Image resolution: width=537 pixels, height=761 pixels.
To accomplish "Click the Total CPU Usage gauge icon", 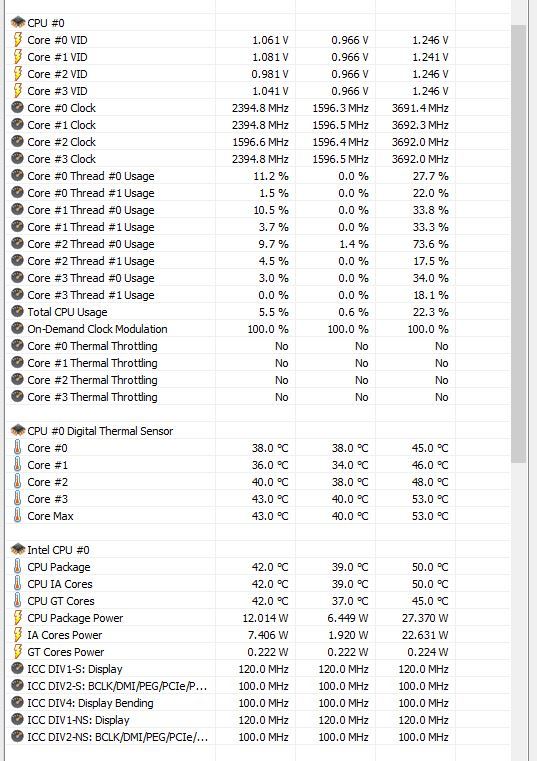I will (x=17, y=311).
